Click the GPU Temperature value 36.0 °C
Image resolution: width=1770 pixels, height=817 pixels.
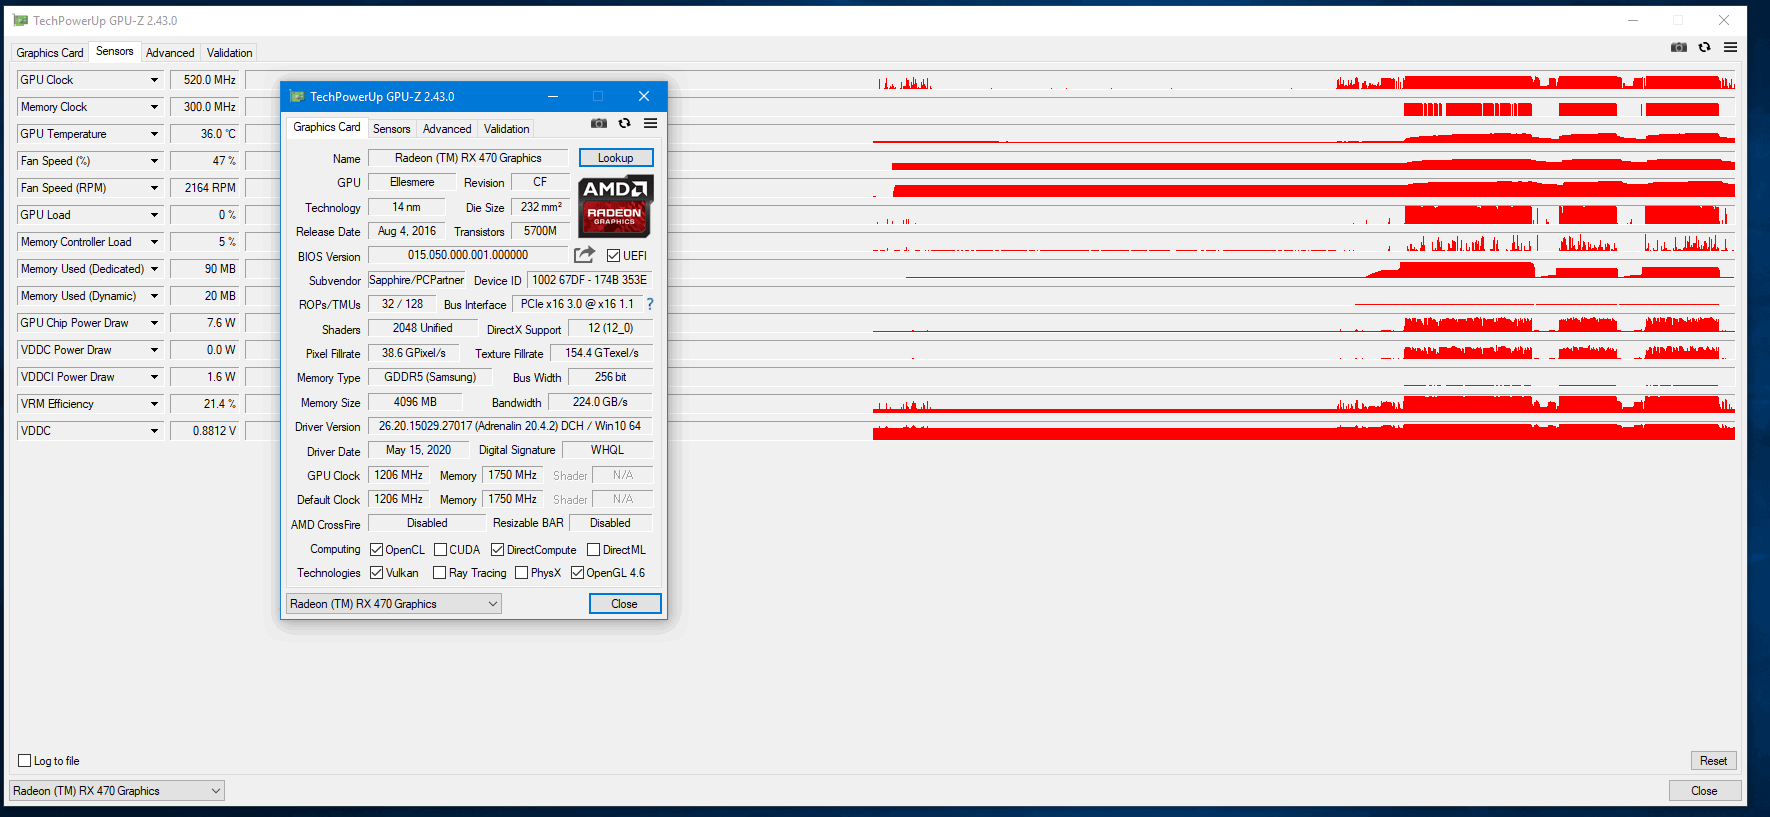205,134
